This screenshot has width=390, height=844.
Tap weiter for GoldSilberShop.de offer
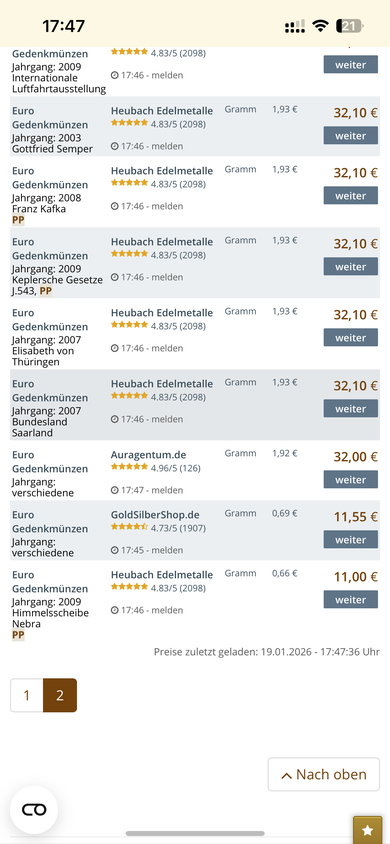351,539
